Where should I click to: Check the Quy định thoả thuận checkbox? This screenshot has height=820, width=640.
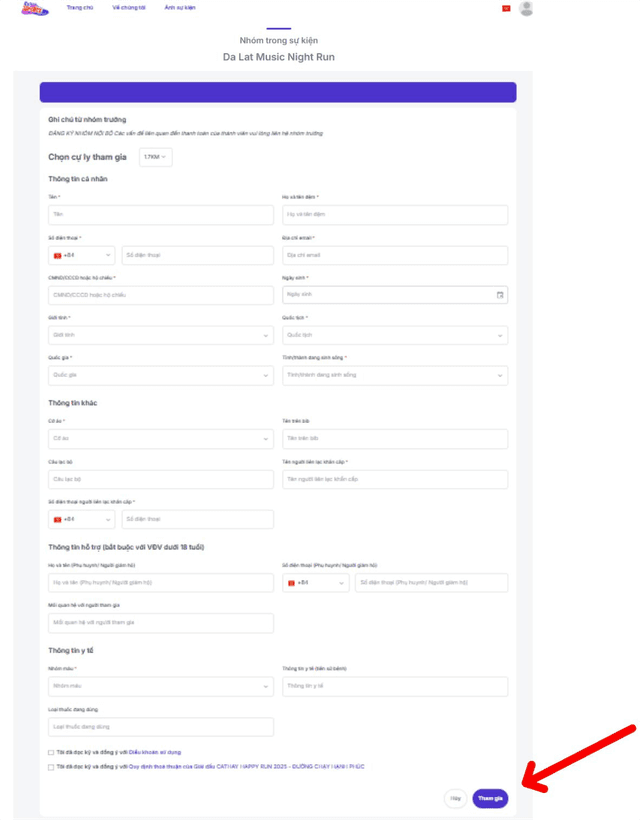pyautogui.click(x=51, y=767)
